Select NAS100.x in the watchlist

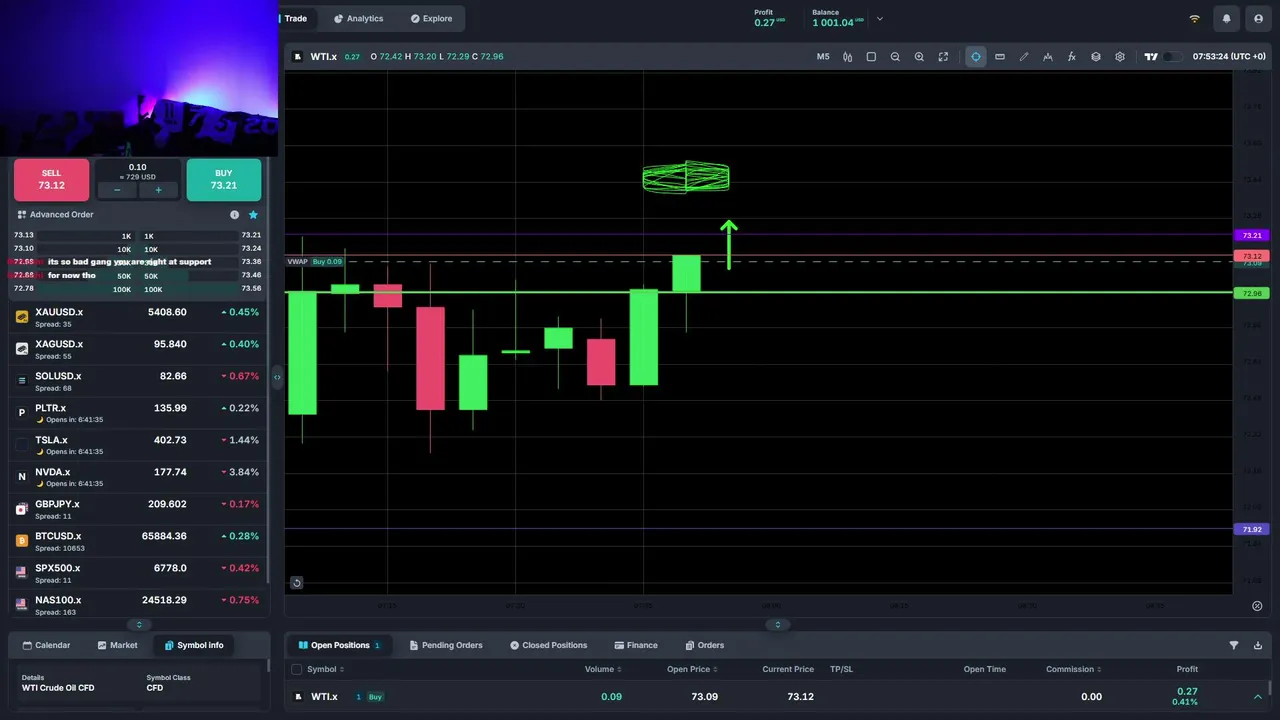click(138, 605)
